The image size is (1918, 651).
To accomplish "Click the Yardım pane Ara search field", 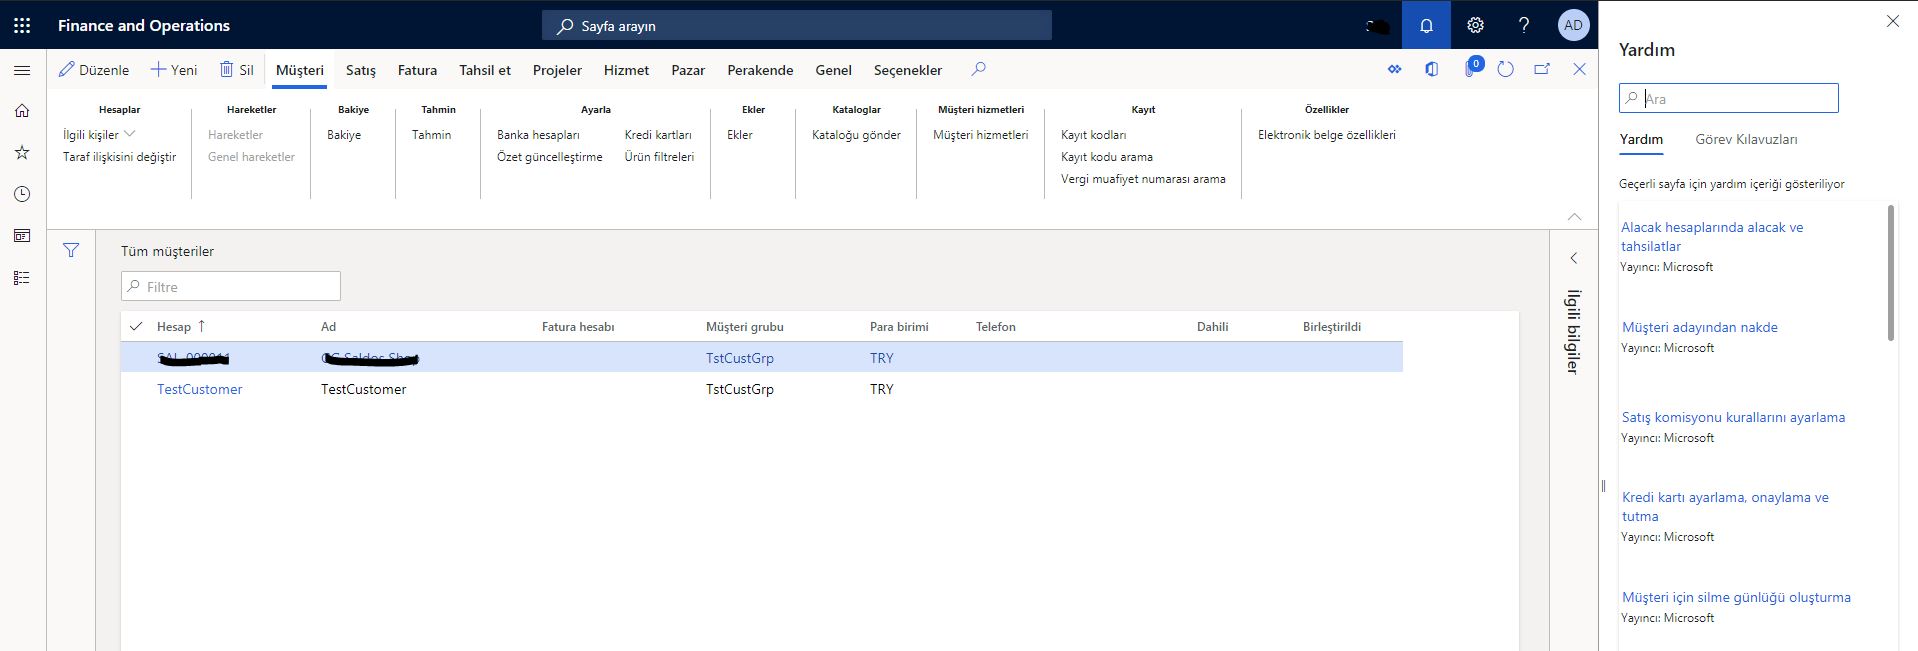I will pos(1729,98).
